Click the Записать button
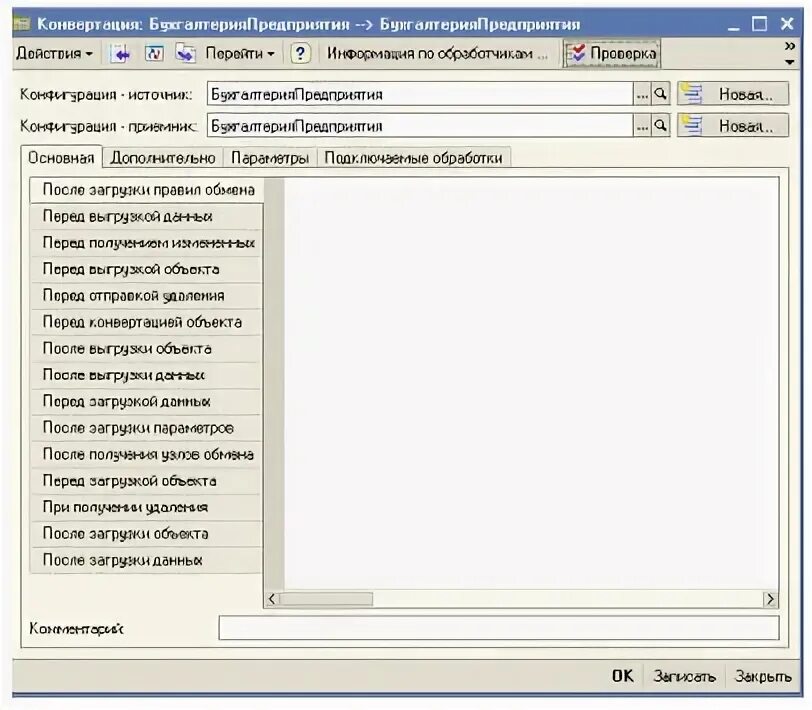Image resolution: width=812 pixels, height=710 pixels. [x=684, y=676]
